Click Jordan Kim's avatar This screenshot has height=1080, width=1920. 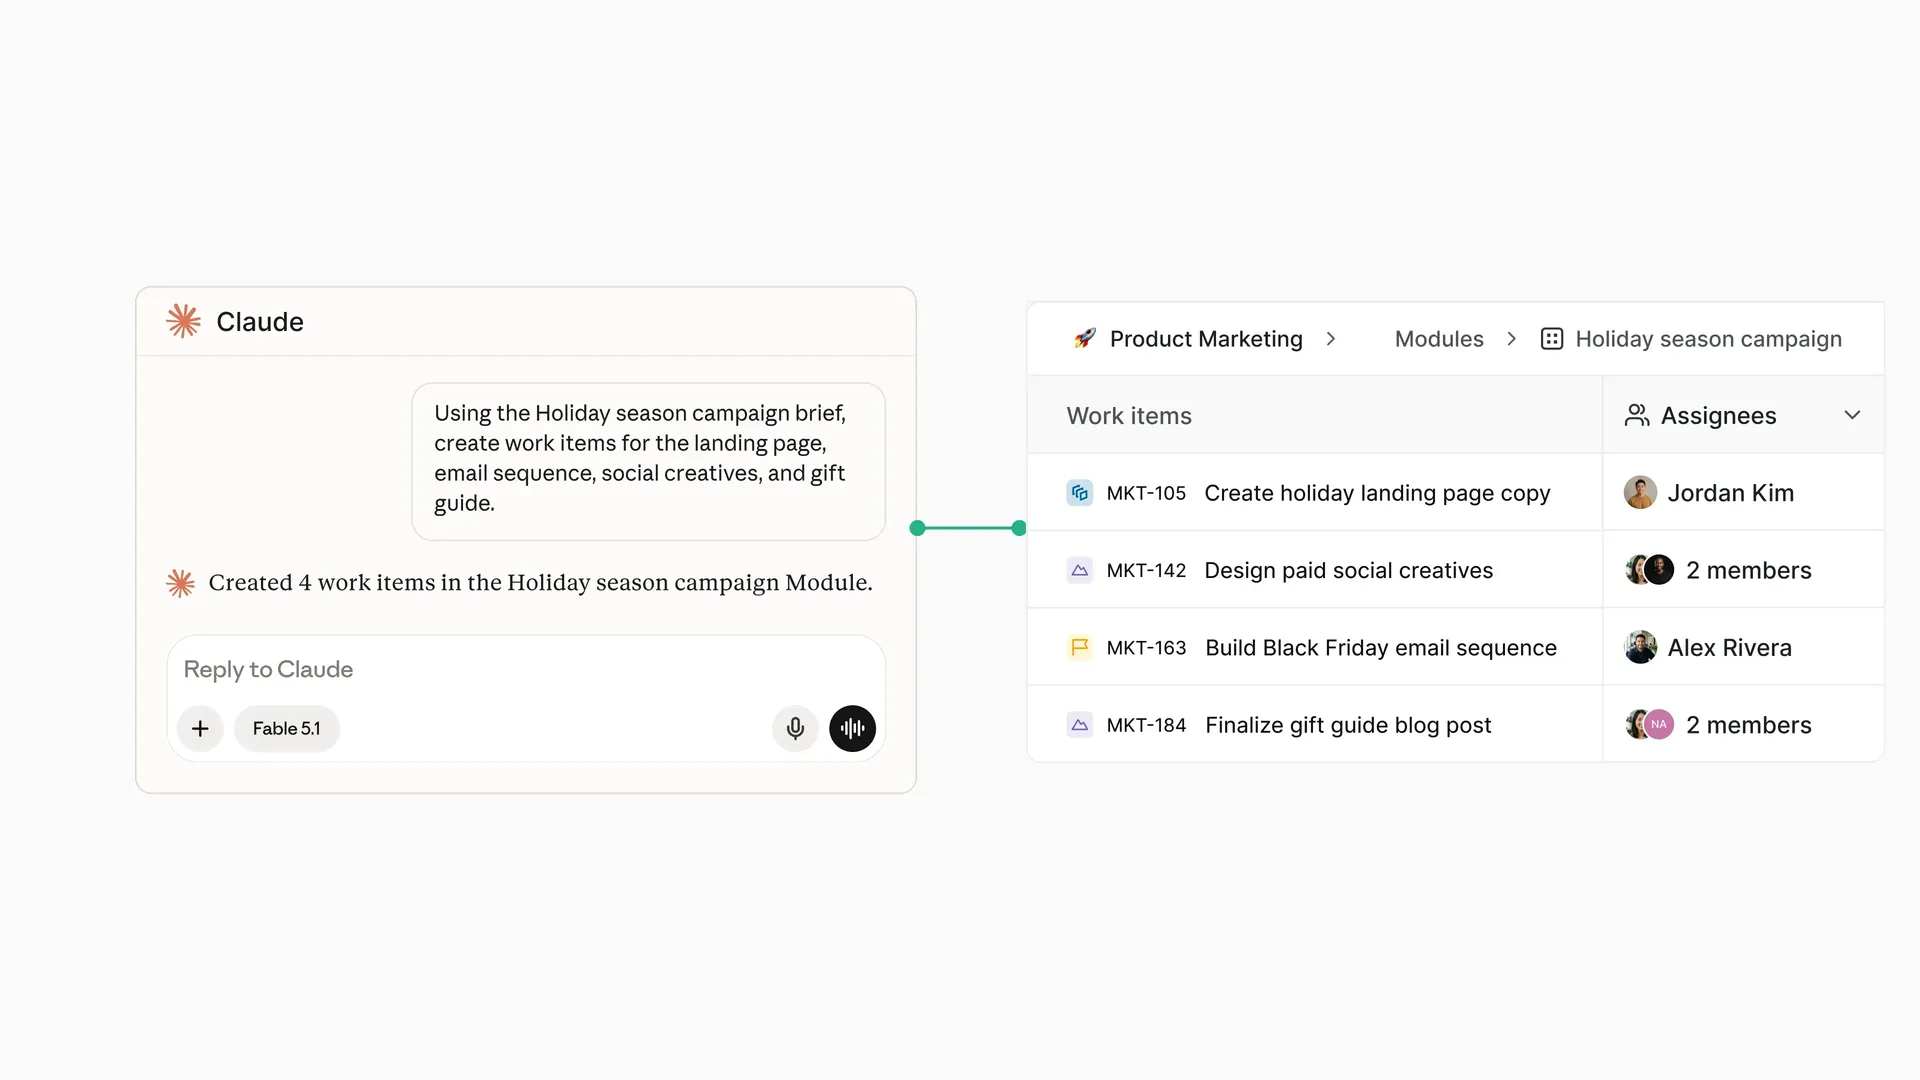point(1640,493)
